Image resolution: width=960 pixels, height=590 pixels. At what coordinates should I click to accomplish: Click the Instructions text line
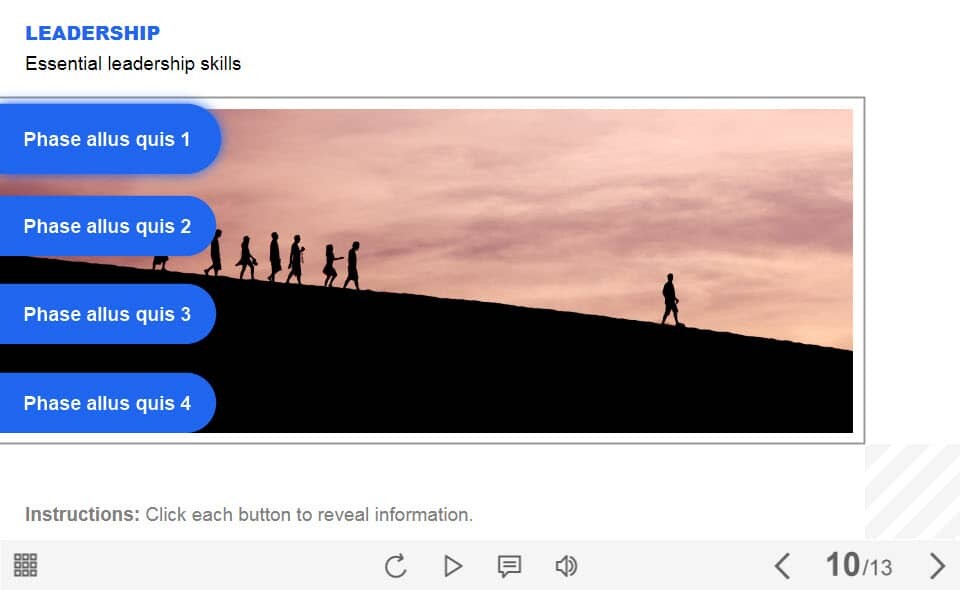click(249, 515)
